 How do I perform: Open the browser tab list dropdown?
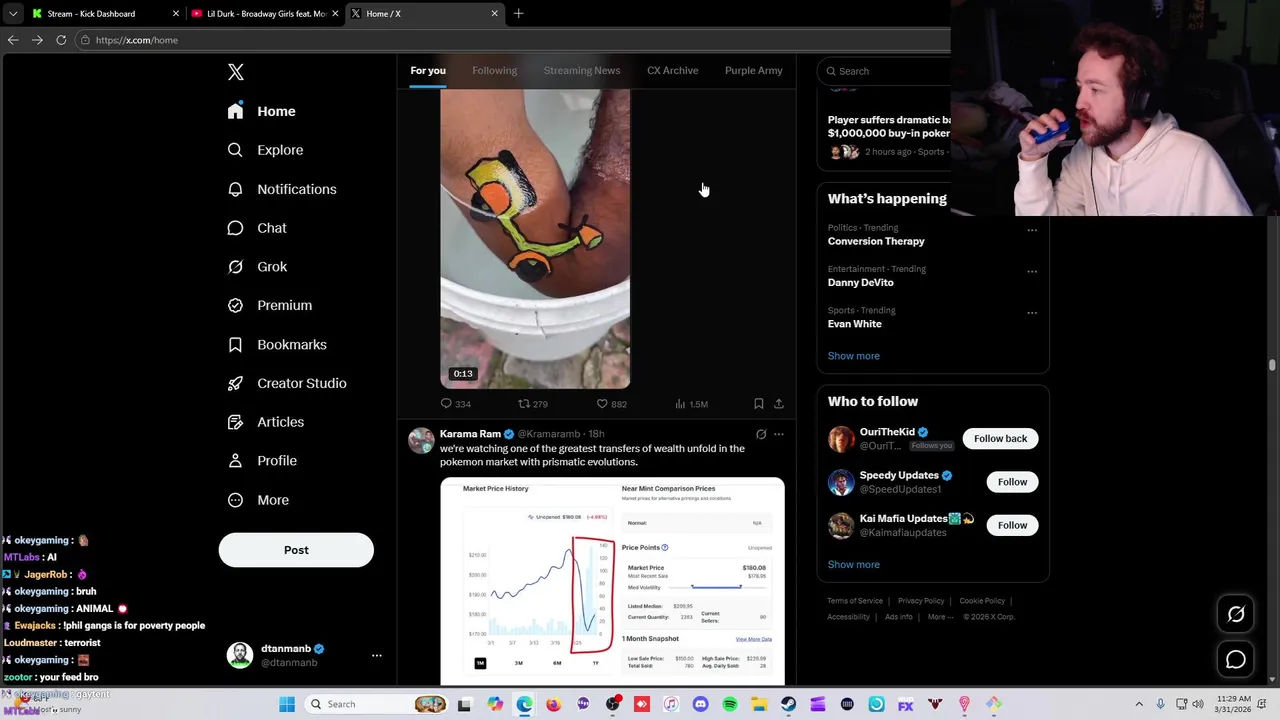(13, 14)
